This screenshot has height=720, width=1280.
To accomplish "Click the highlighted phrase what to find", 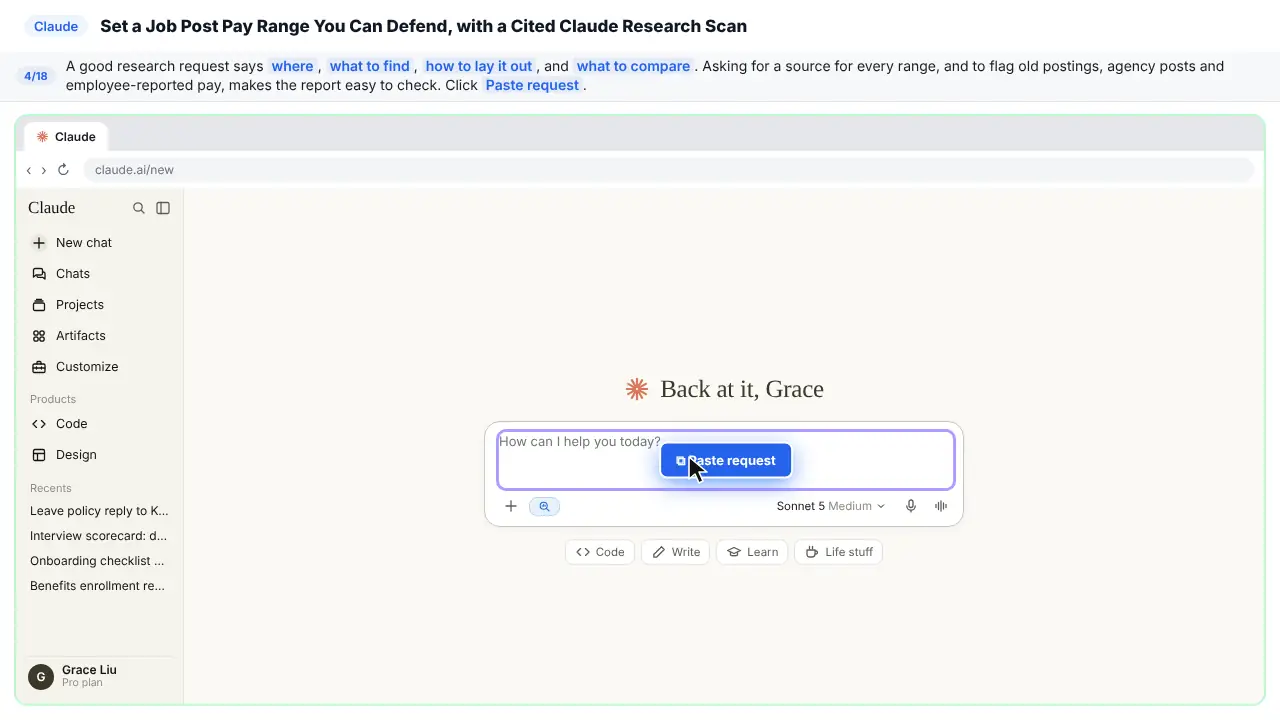I will pos(370,66).
